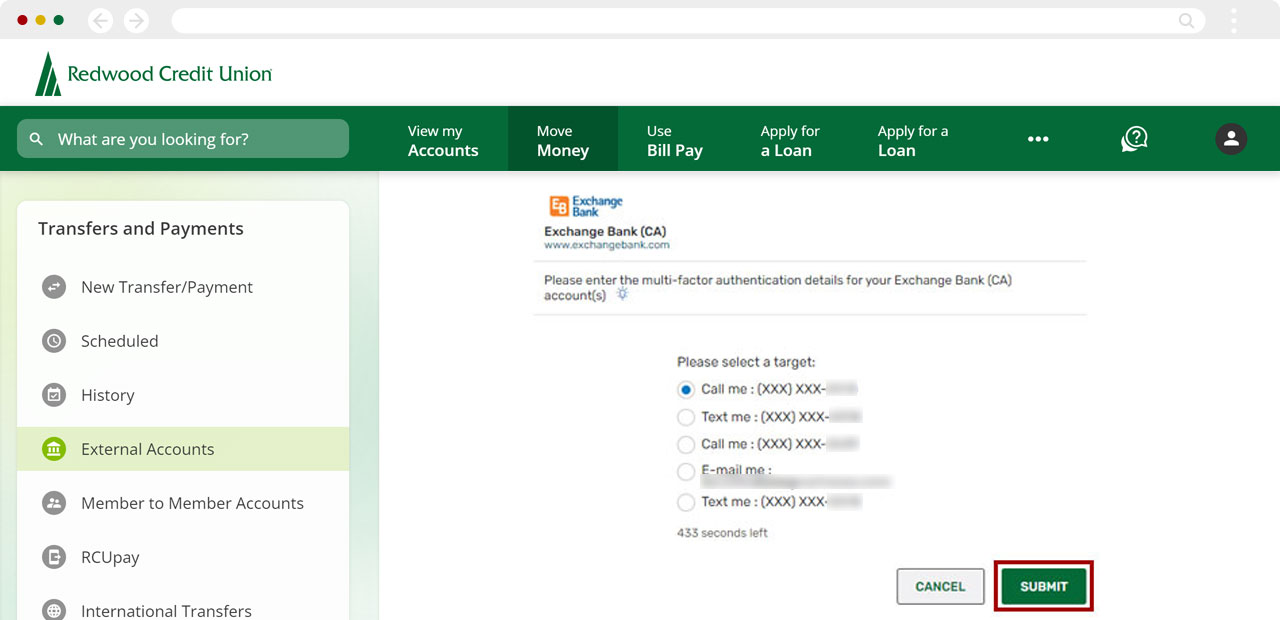Screen dimensions: 1280x620
Task: Click the International Transfers globe icon
Action: [54, 609]
